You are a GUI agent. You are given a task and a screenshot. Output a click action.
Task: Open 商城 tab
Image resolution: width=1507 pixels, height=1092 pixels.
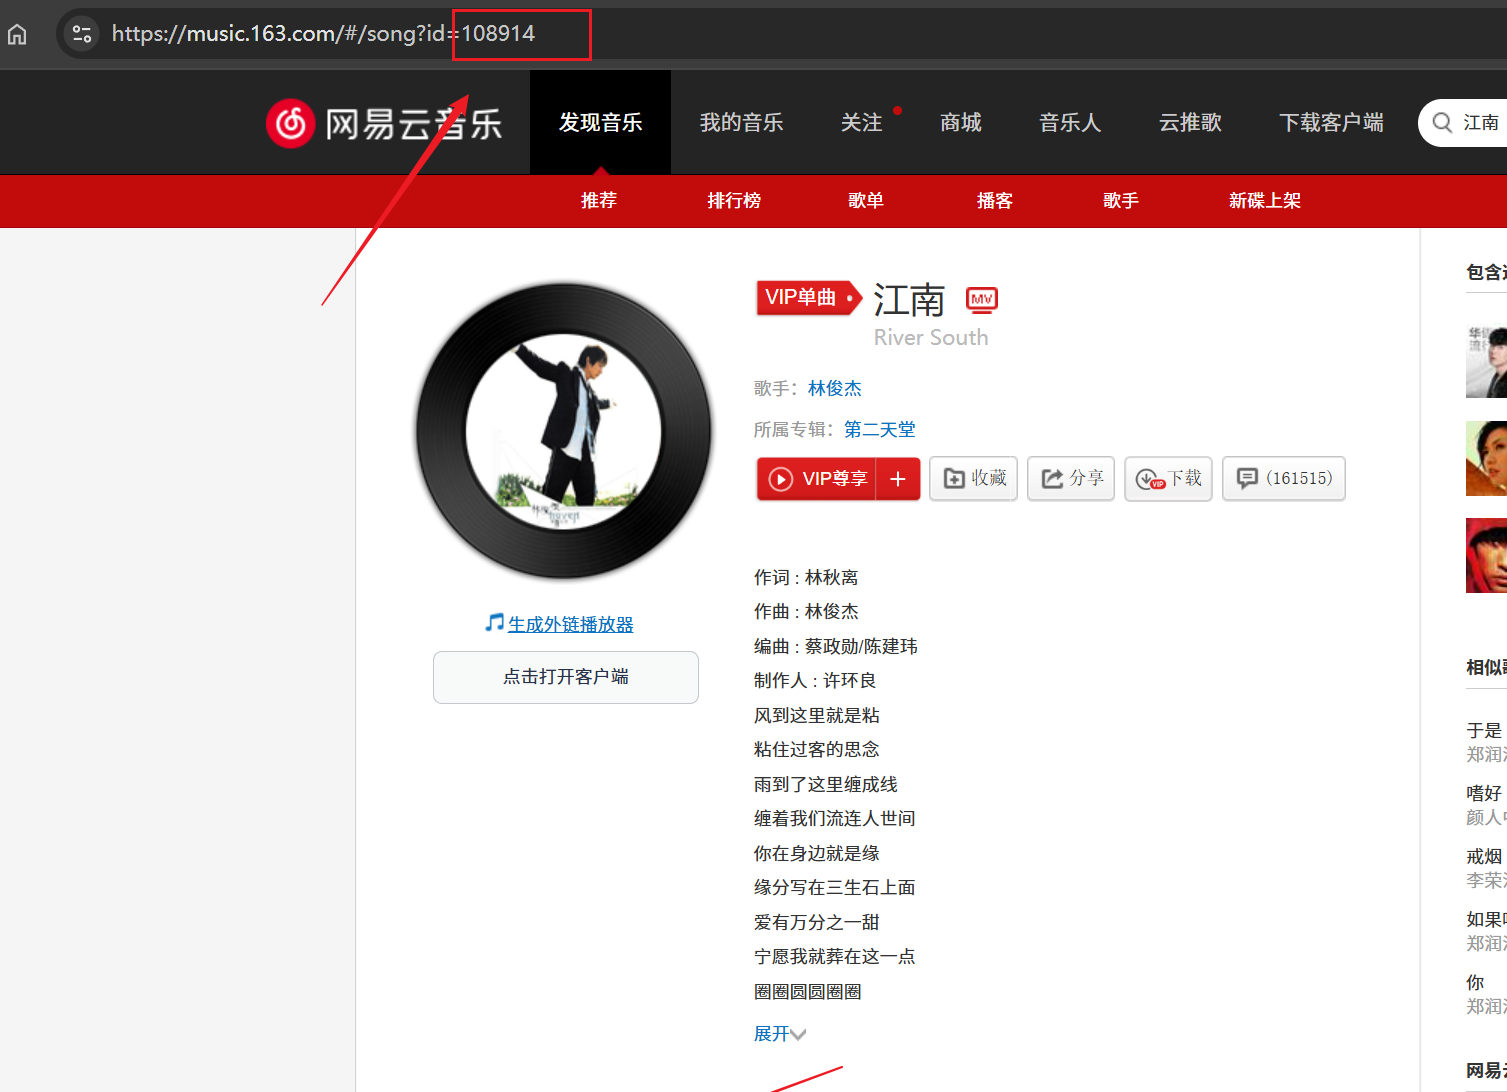point(960,122)
